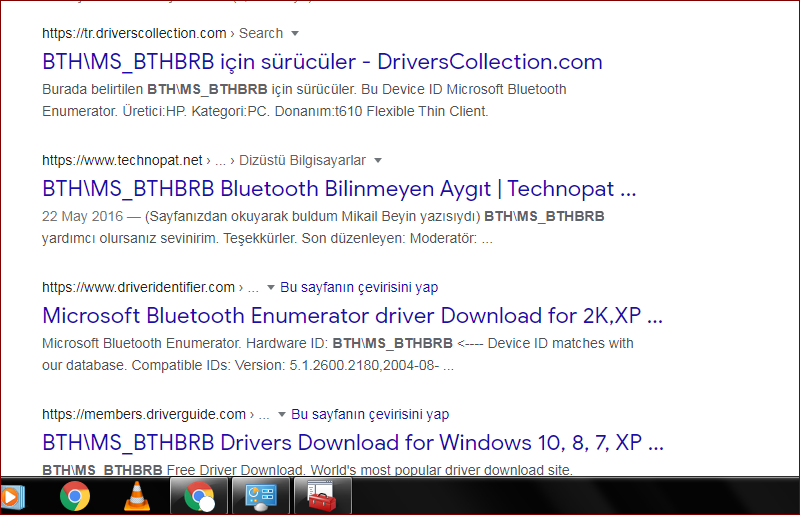Open Windows Media Player from taskbar
Screen dimensions: 800x515
point(11,497)
